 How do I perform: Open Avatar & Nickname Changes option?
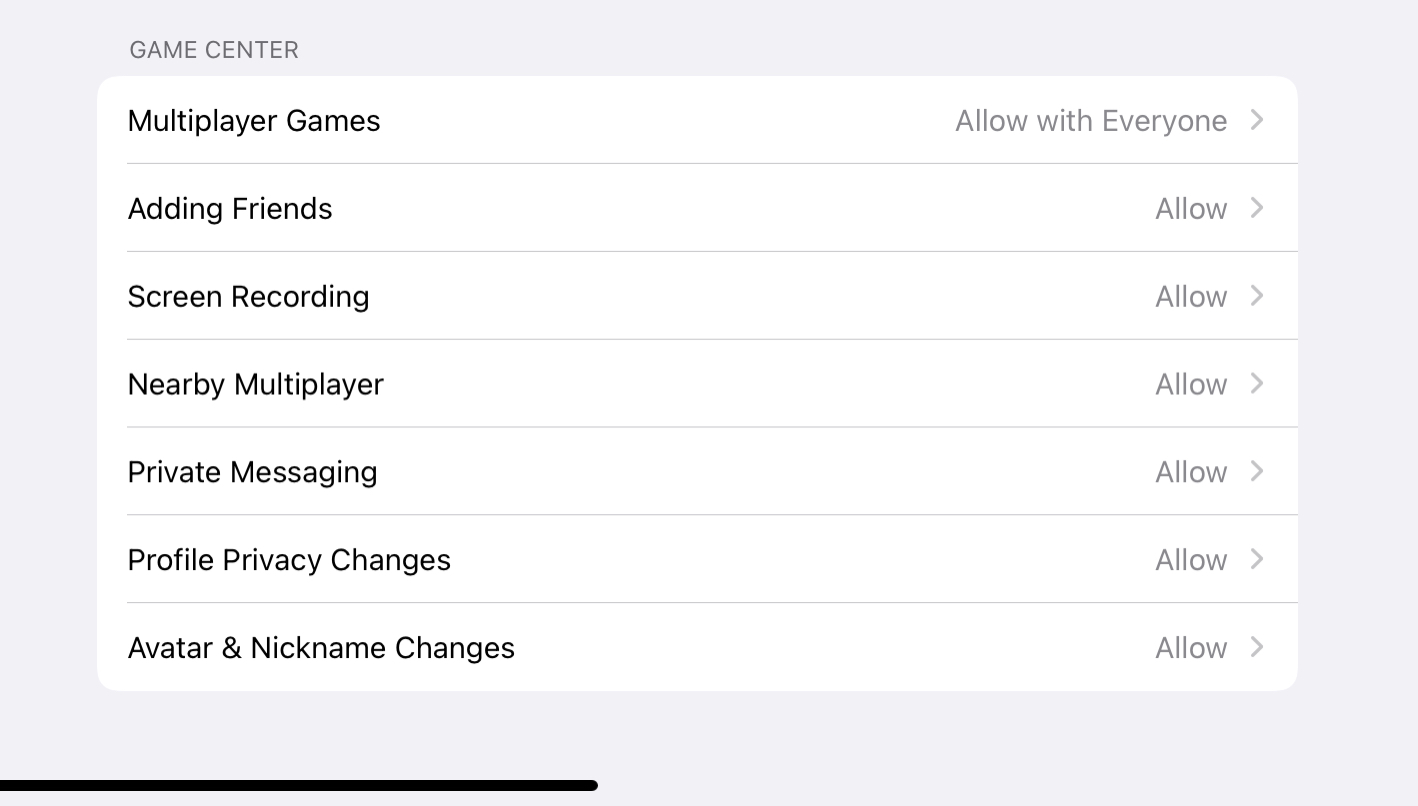coord(321,648)
